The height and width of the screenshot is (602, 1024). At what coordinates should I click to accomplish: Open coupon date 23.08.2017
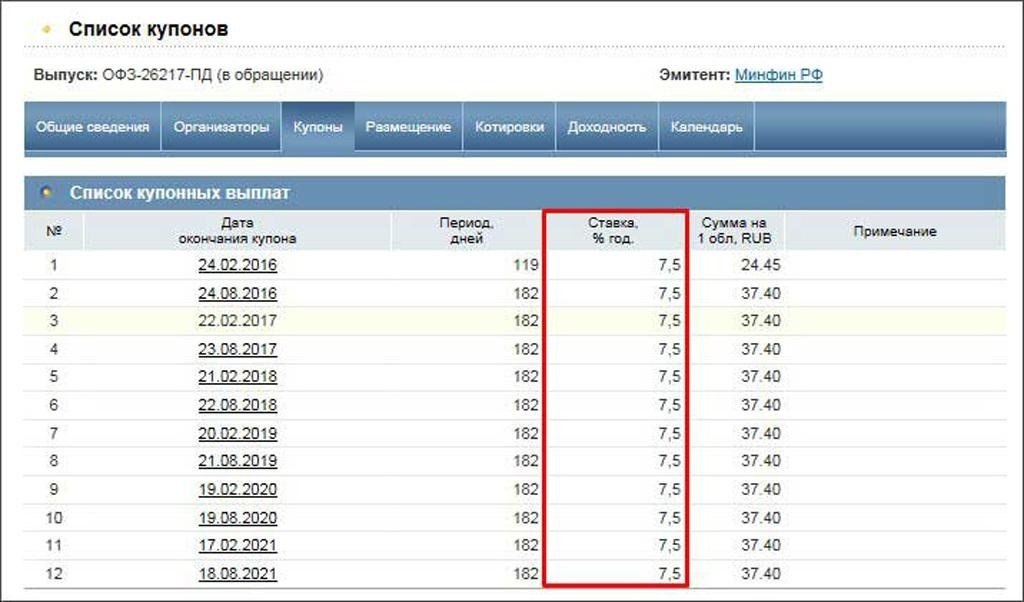point(238,349)
